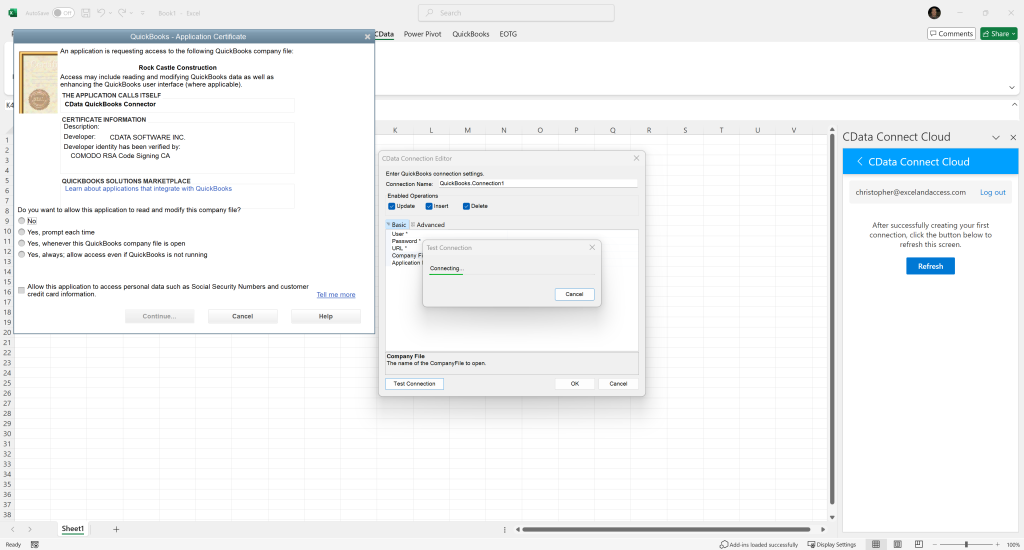Select row header 25
The image size is (1024, 550).
coord(7,383)
